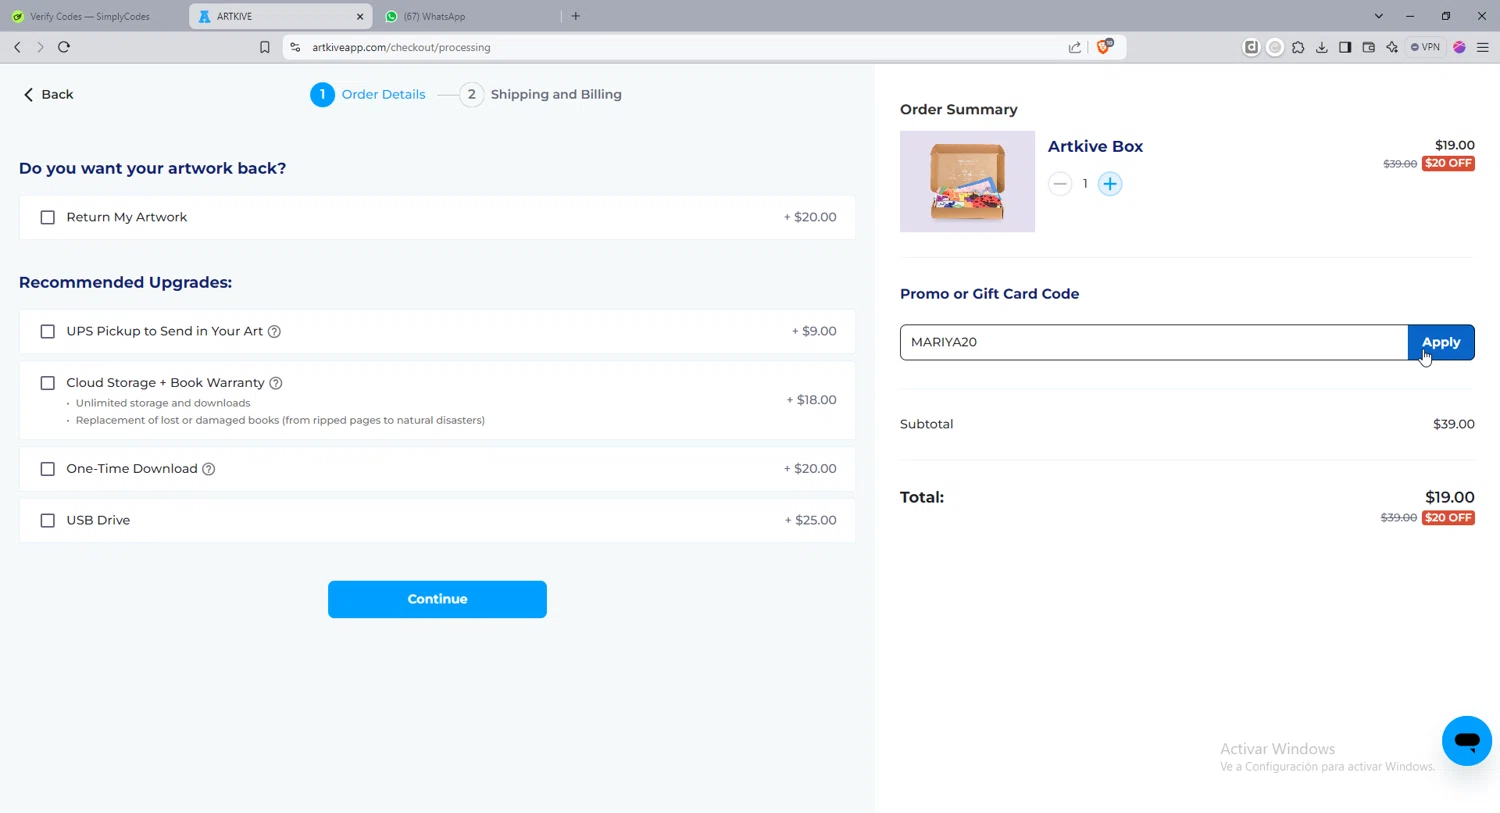Open the browser profile avatar
This screenshot has height=813, width=1500.
pos(1459,47)
